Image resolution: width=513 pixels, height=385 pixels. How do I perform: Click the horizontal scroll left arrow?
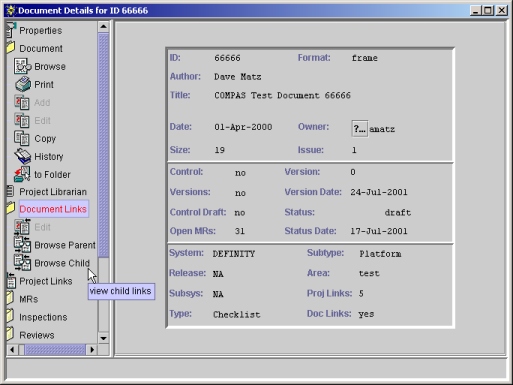(x=12, y=350)
